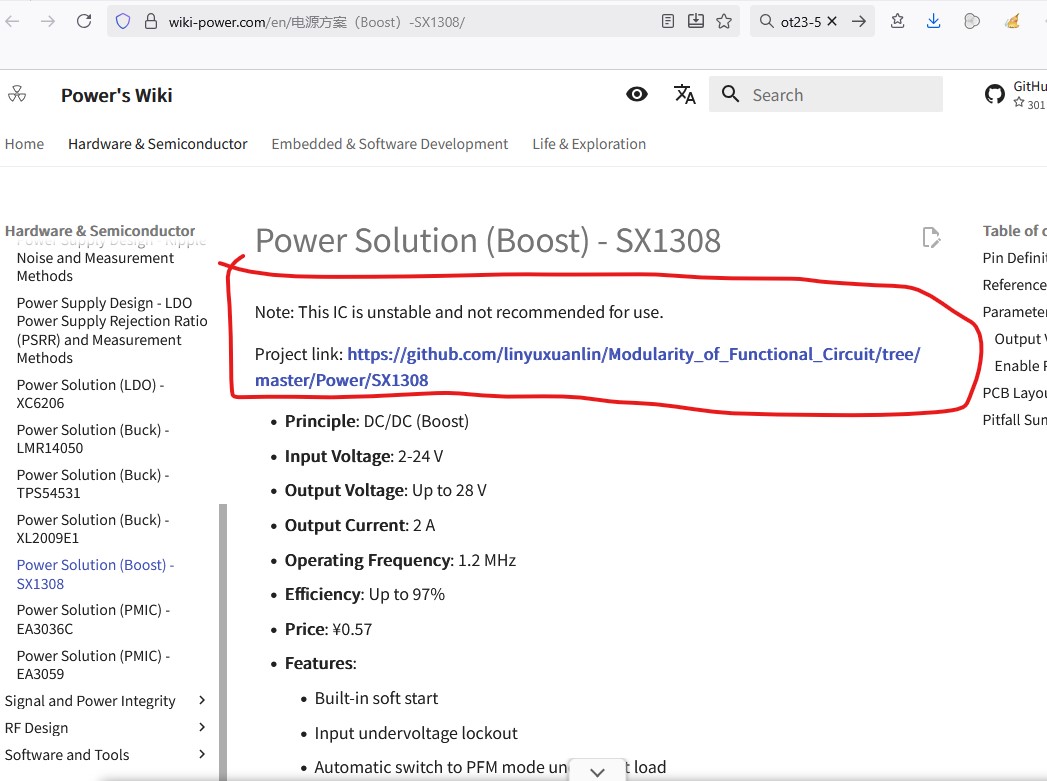Open the browser downloads panel
Screen dimensions: 1047x781
click(933, 21)
